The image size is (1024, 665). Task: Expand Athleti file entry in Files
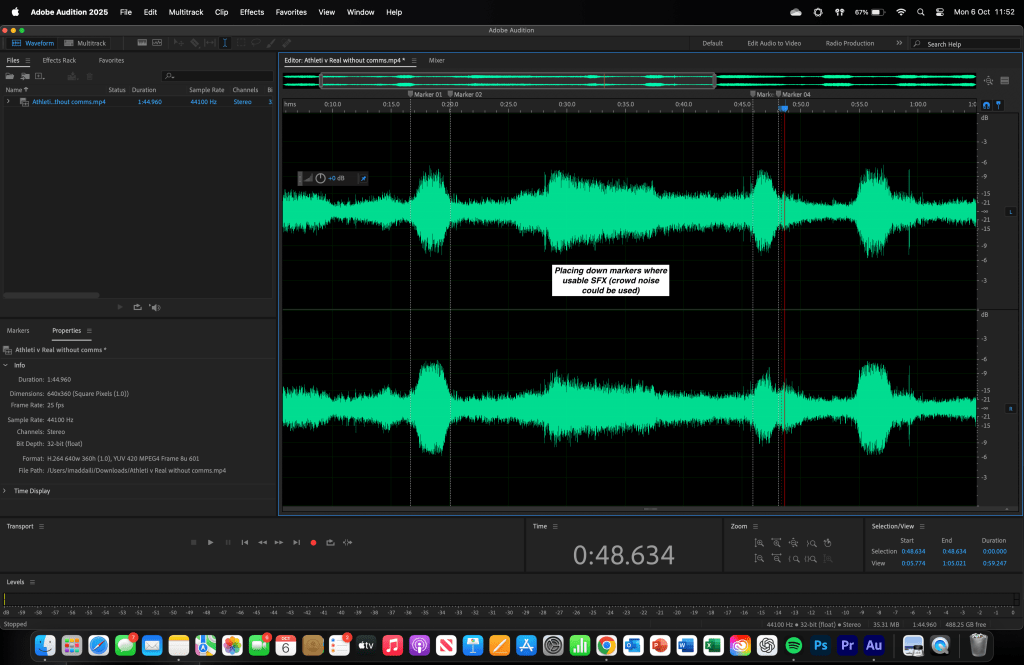(9, 101)
